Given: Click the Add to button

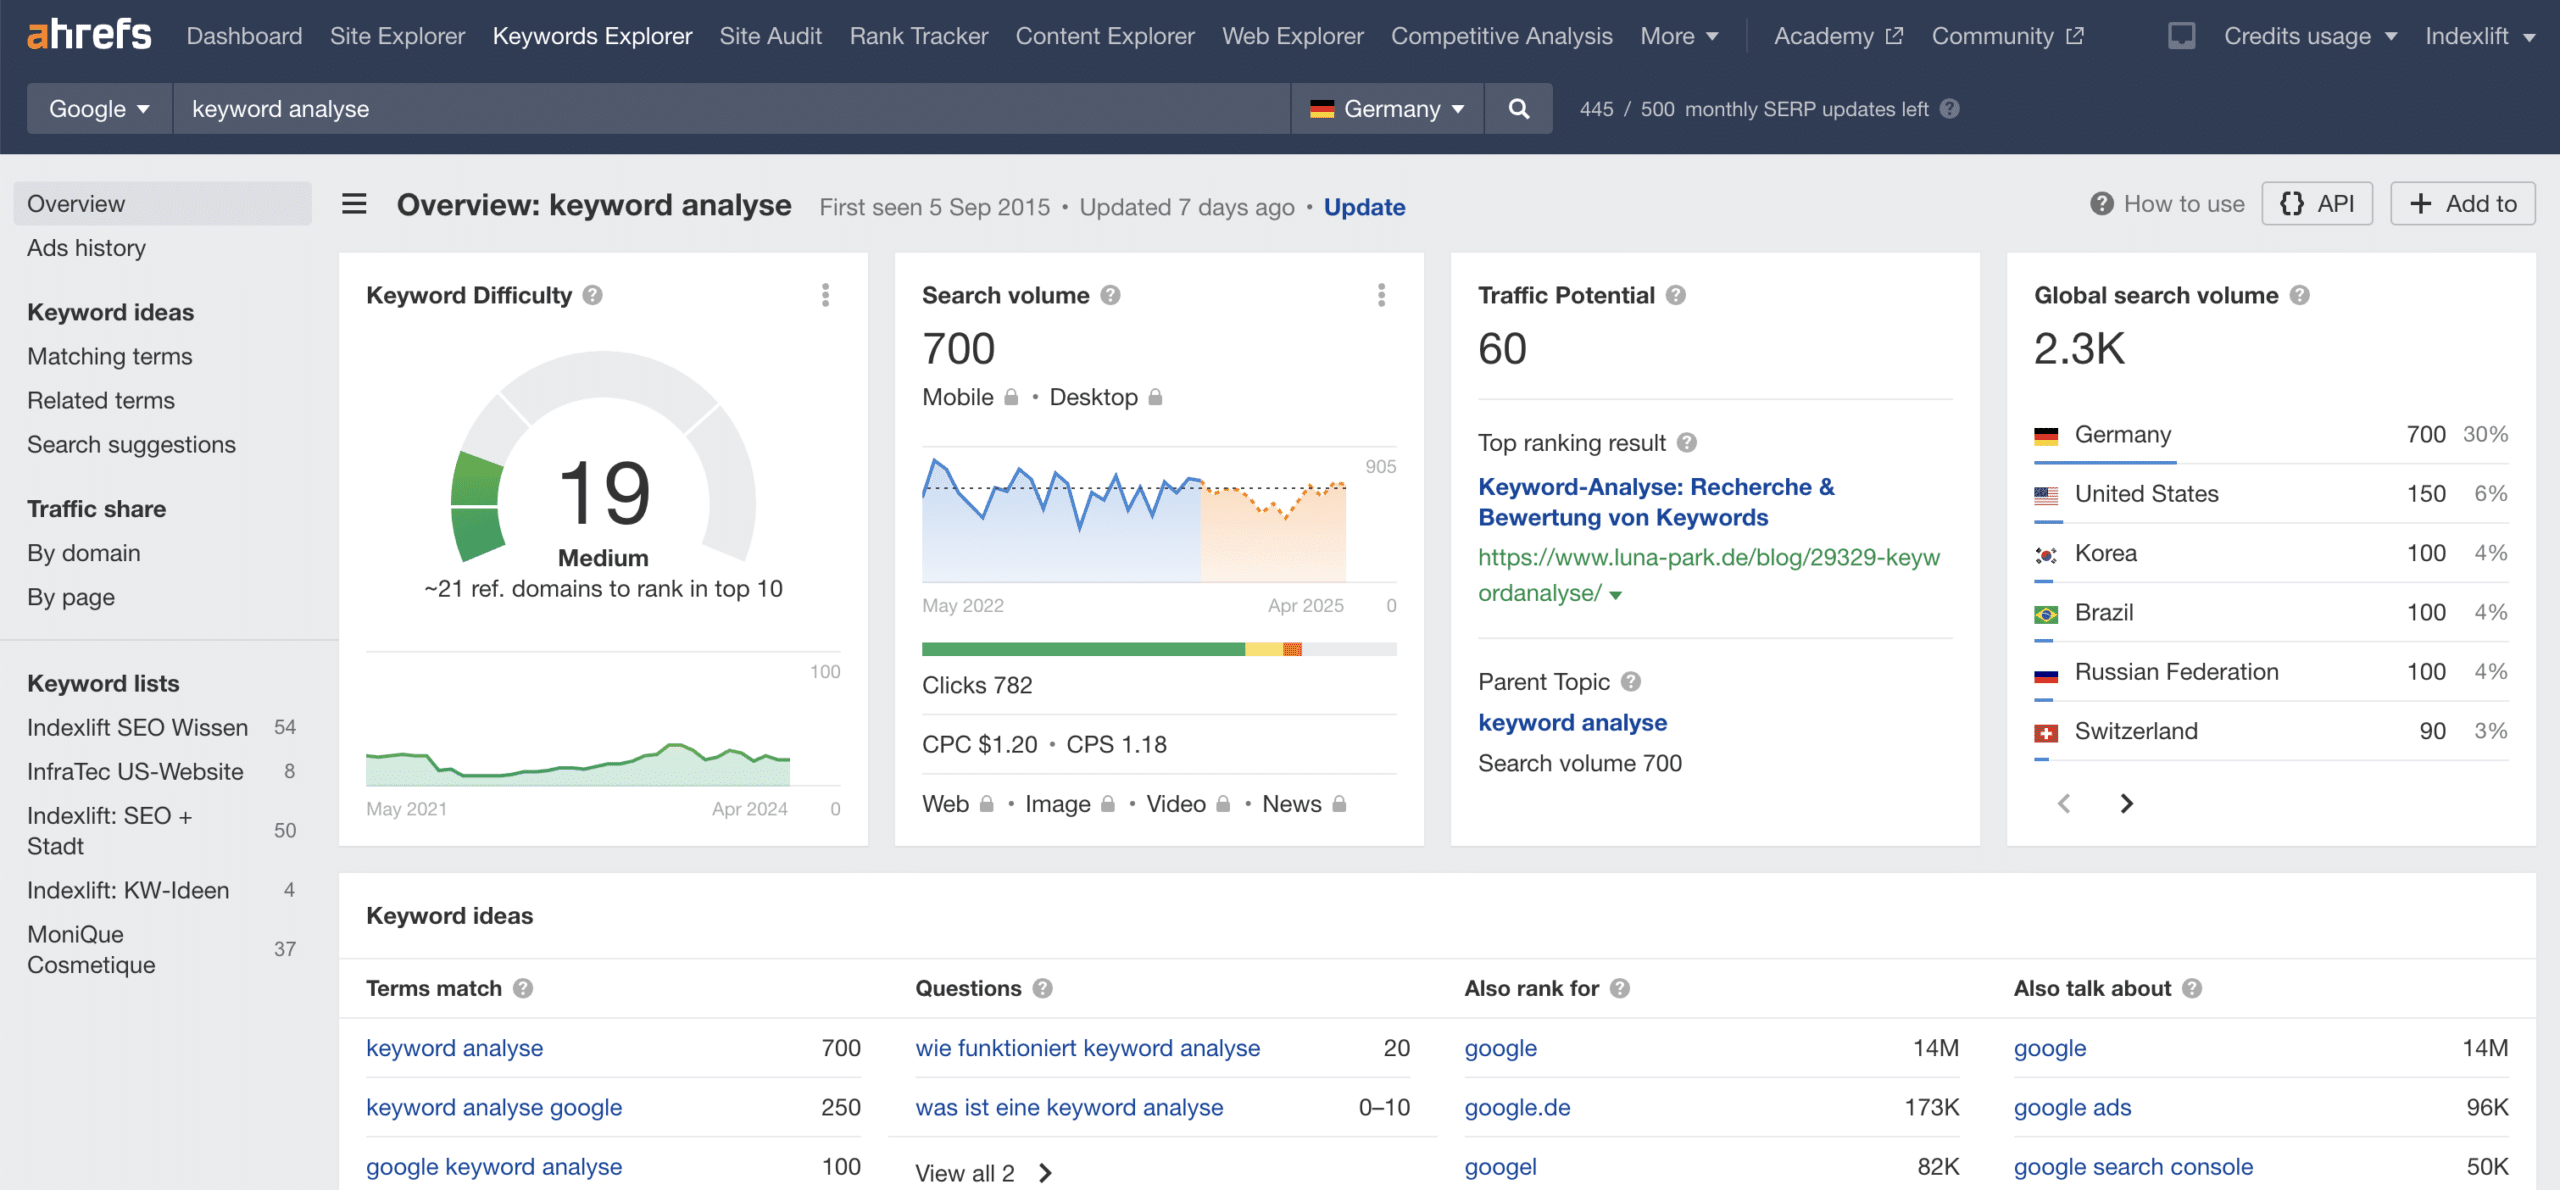Looking at the screenshot, I should click(2462, 204).
